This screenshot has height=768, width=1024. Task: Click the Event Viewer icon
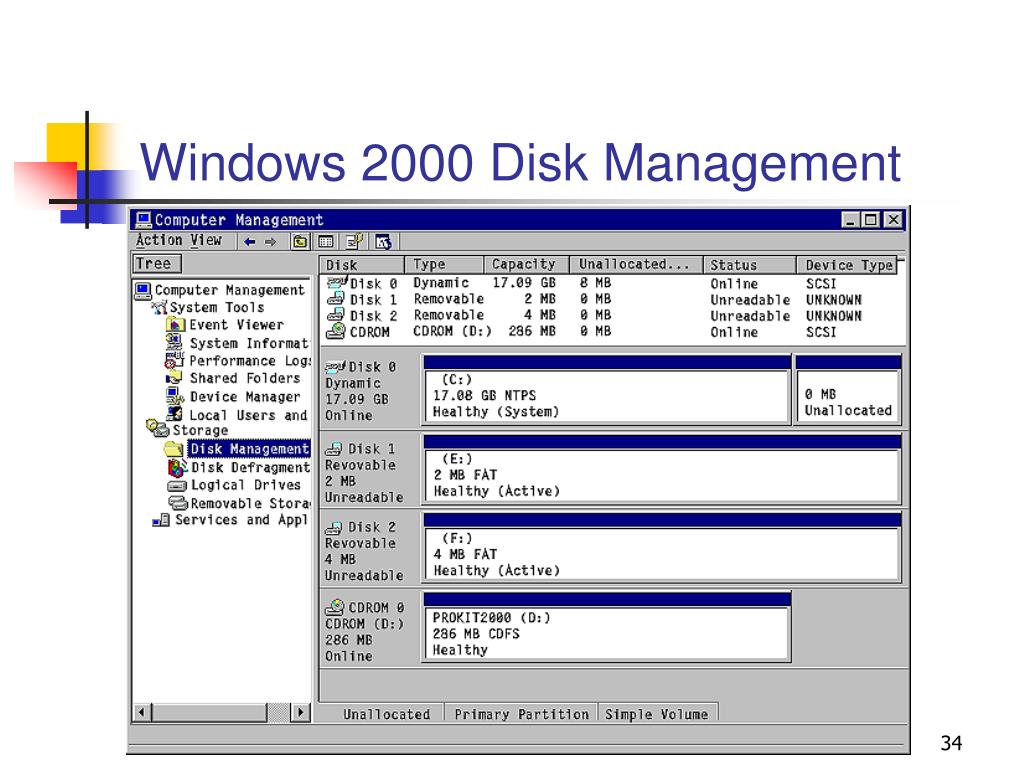point(175,325)
